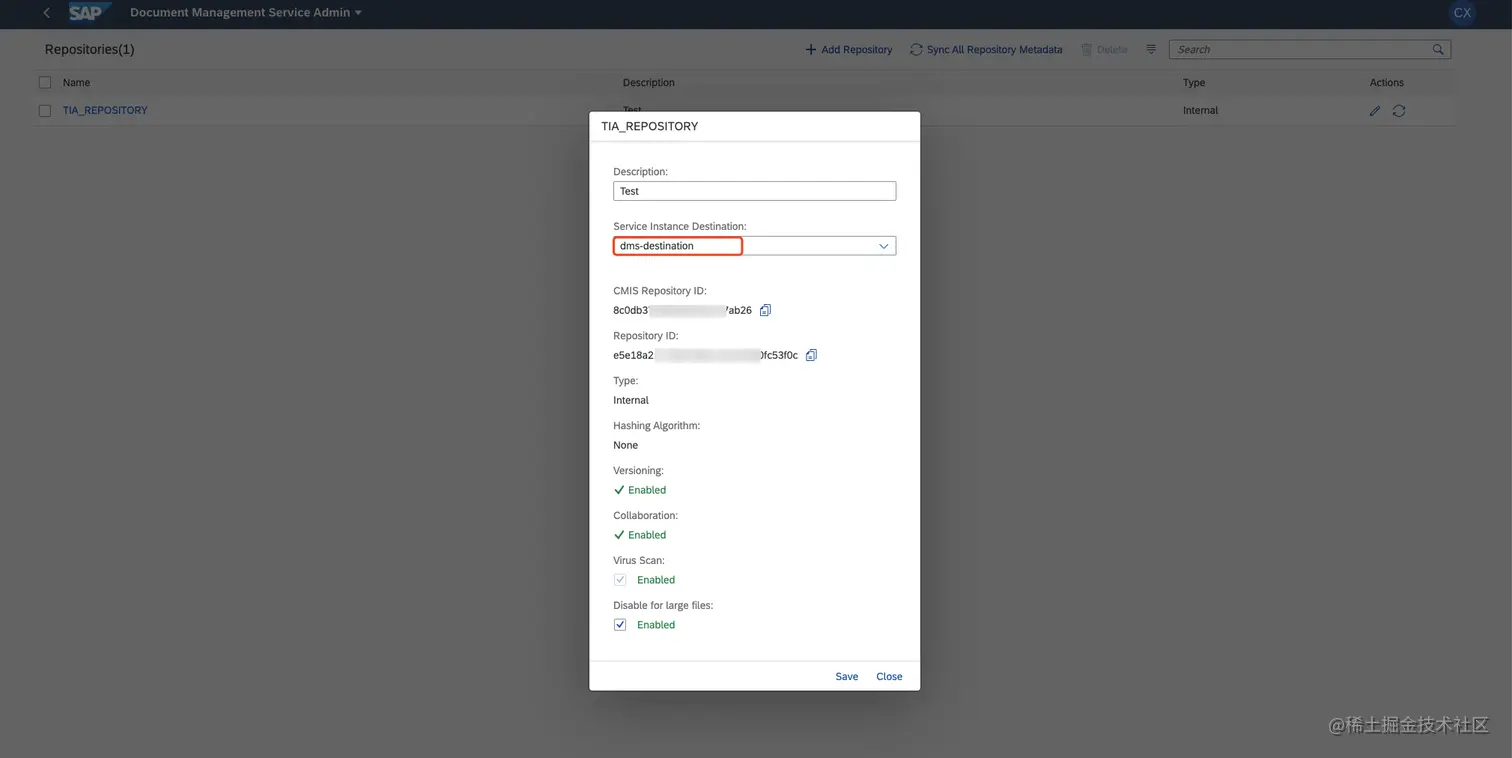Open the TIA_REPOSITORY link in table
Viewport: 1512px width, 758px height.
105,110
